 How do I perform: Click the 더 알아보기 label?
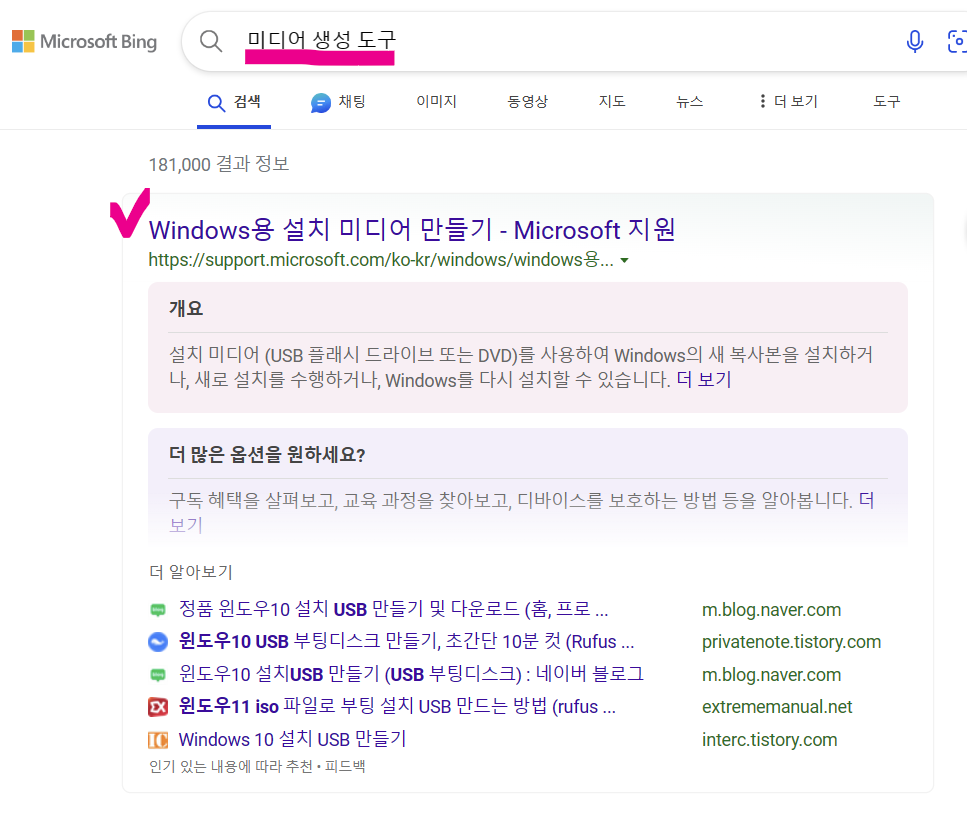tap(191, 572)
